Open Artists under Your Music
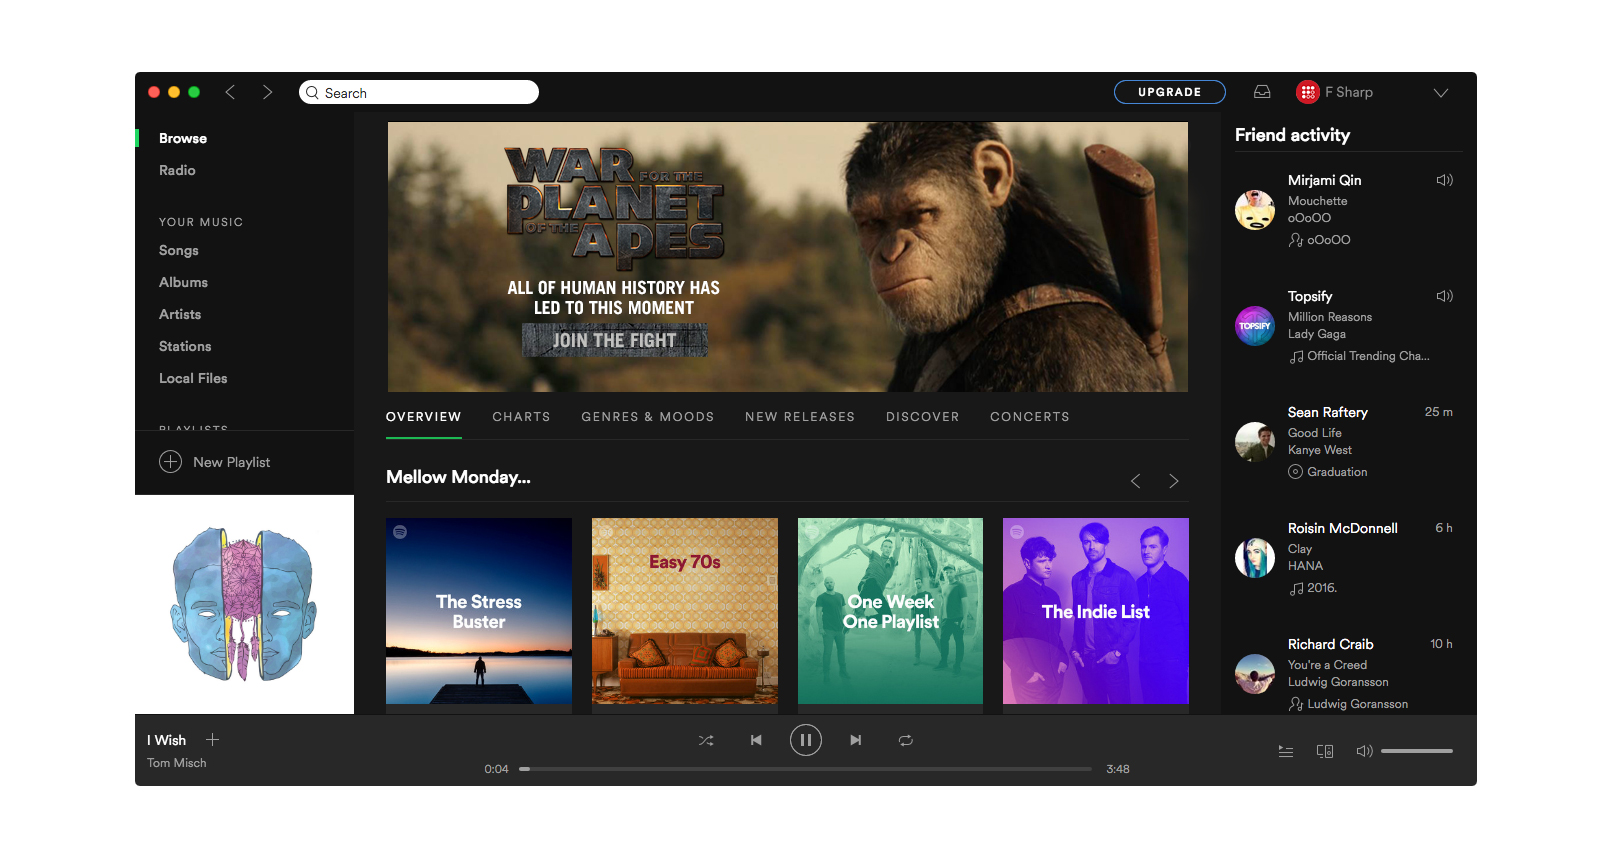Screen dimensions: 1612x858 (180, 314)
